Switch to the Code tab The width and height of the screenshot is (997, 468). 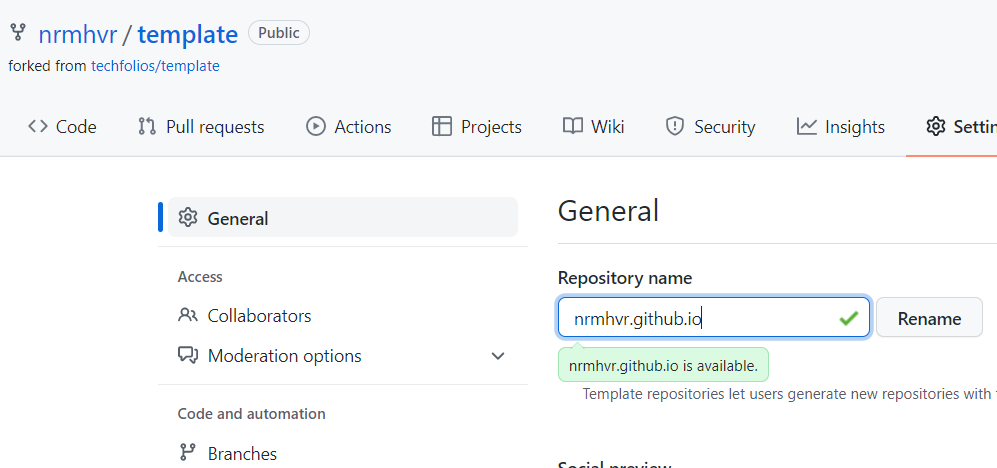[x=62, y=127]
